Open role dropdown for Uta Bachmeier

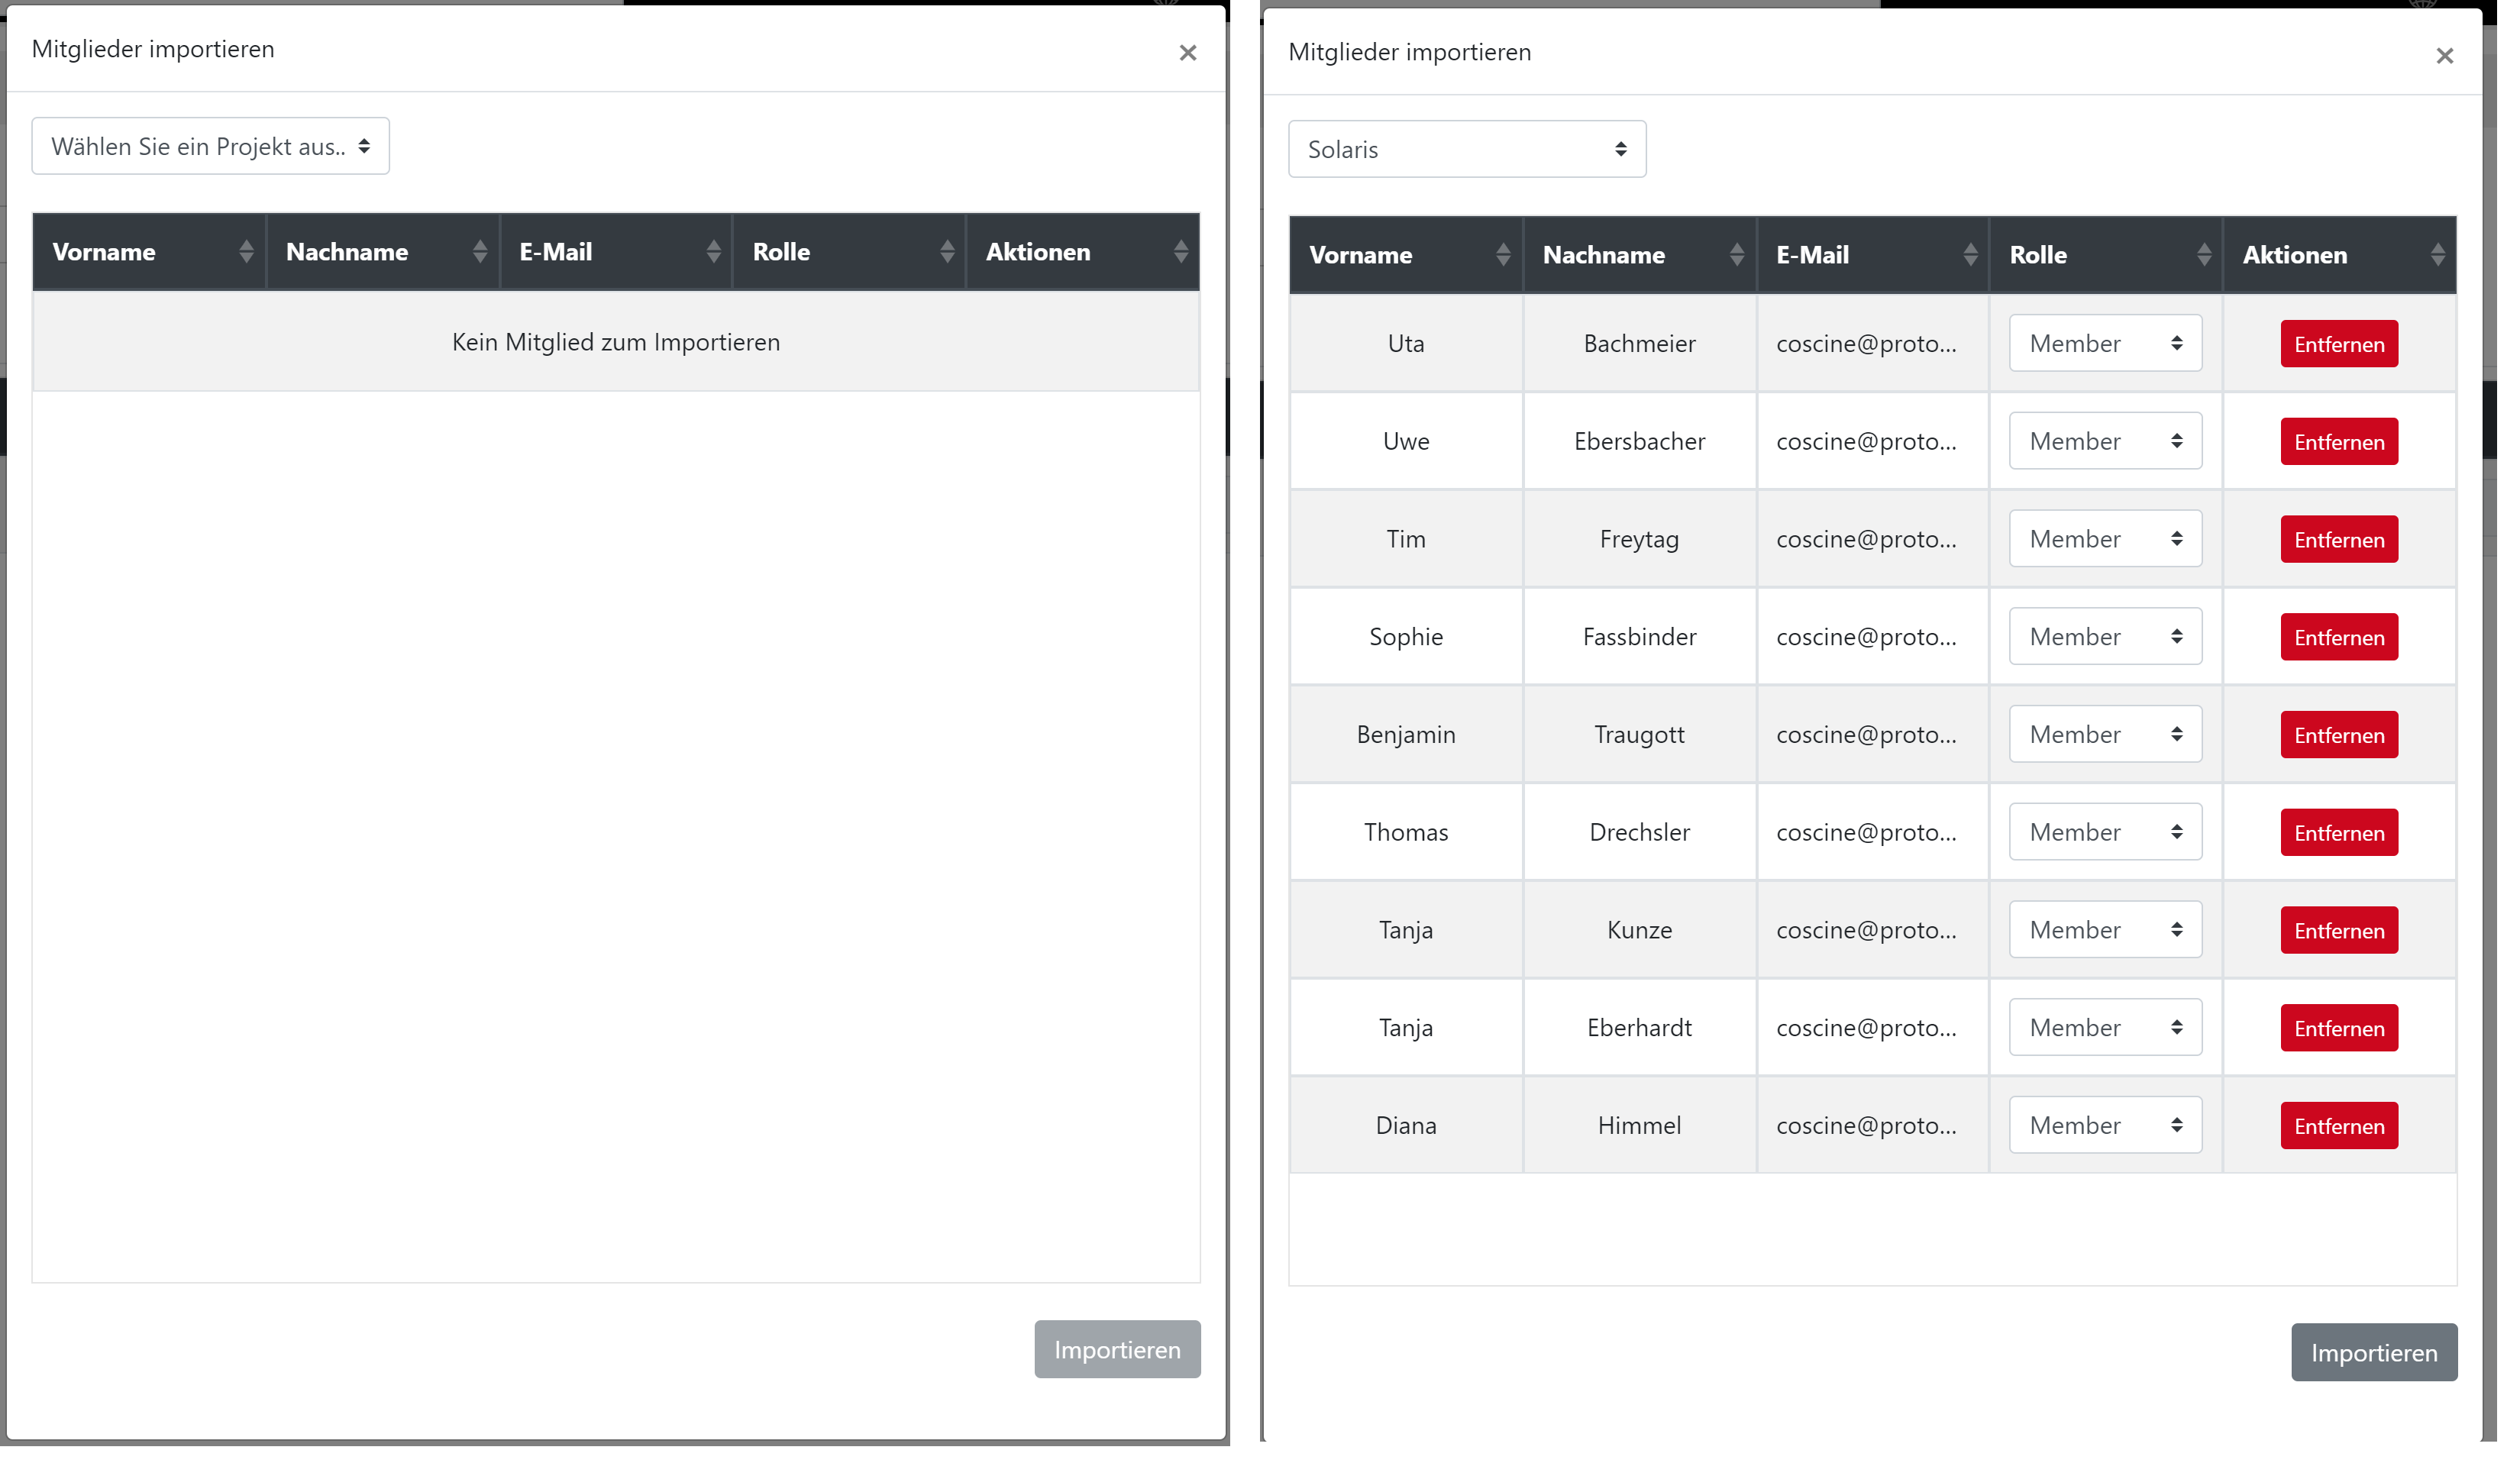point(2105,344)
